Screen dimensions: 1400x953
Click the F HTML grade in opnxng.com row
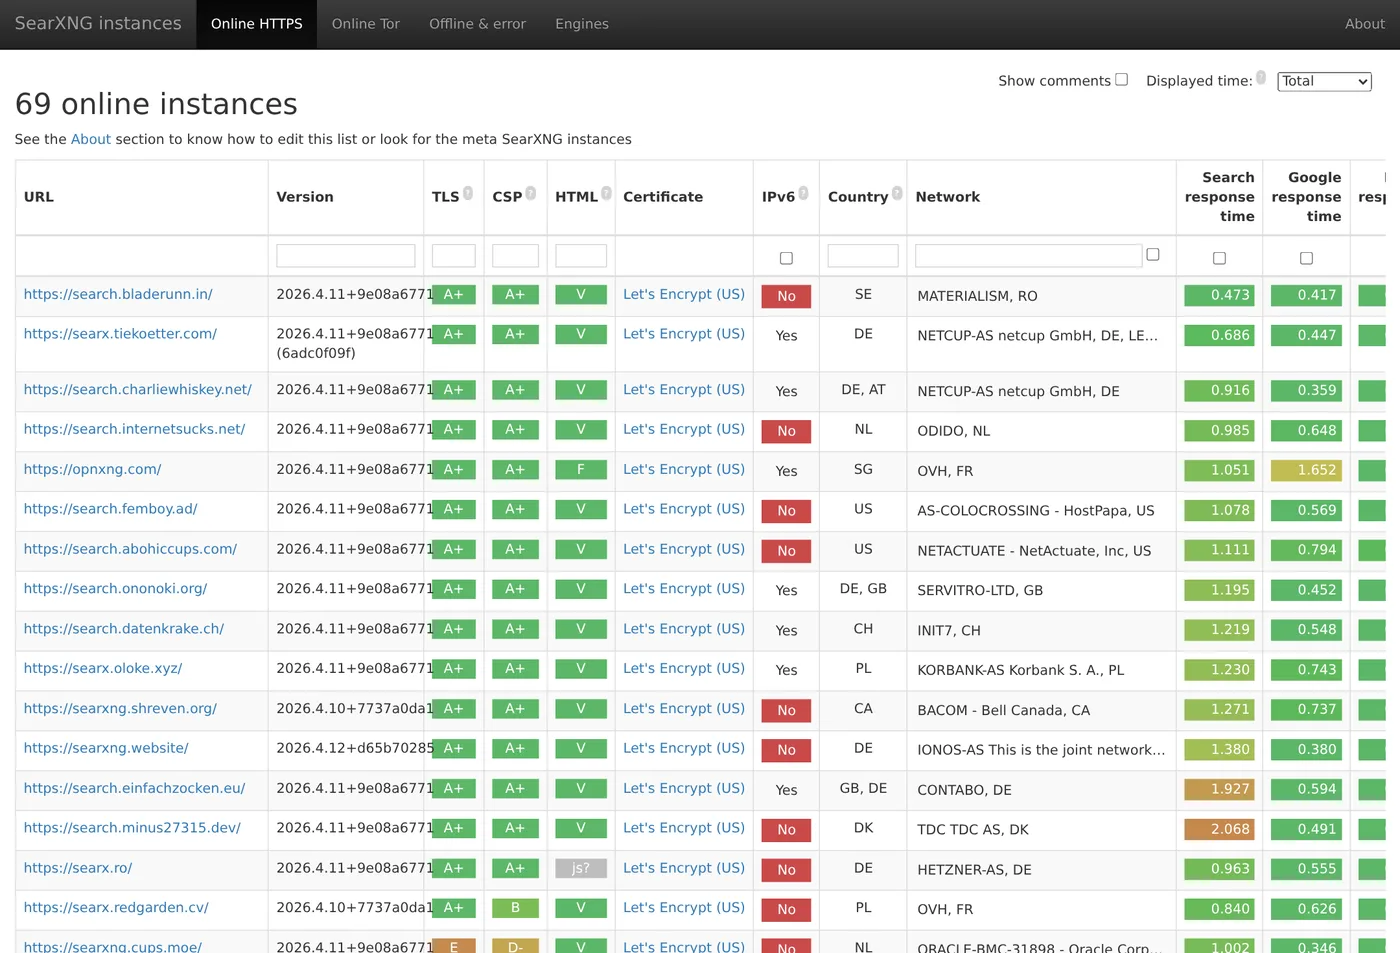point(581,469)
